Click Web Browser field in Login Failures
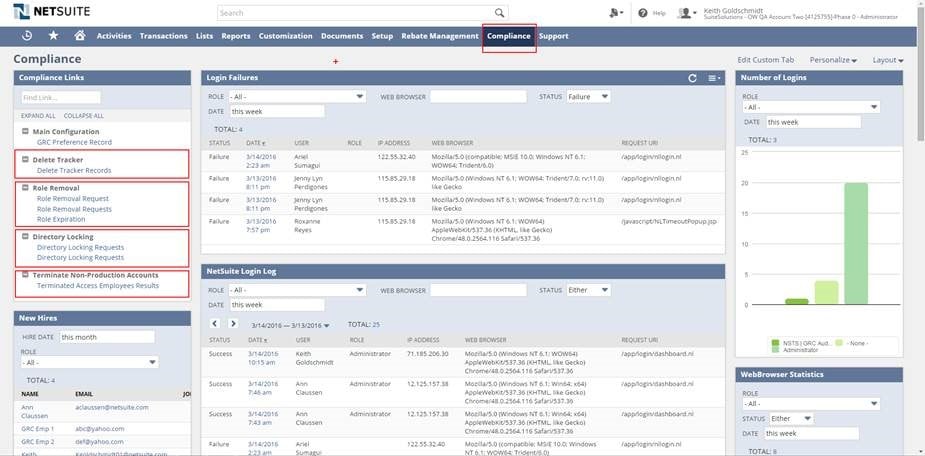Viewport: 925px width, 456px height. pyautogui.click(x=478, y=96)
